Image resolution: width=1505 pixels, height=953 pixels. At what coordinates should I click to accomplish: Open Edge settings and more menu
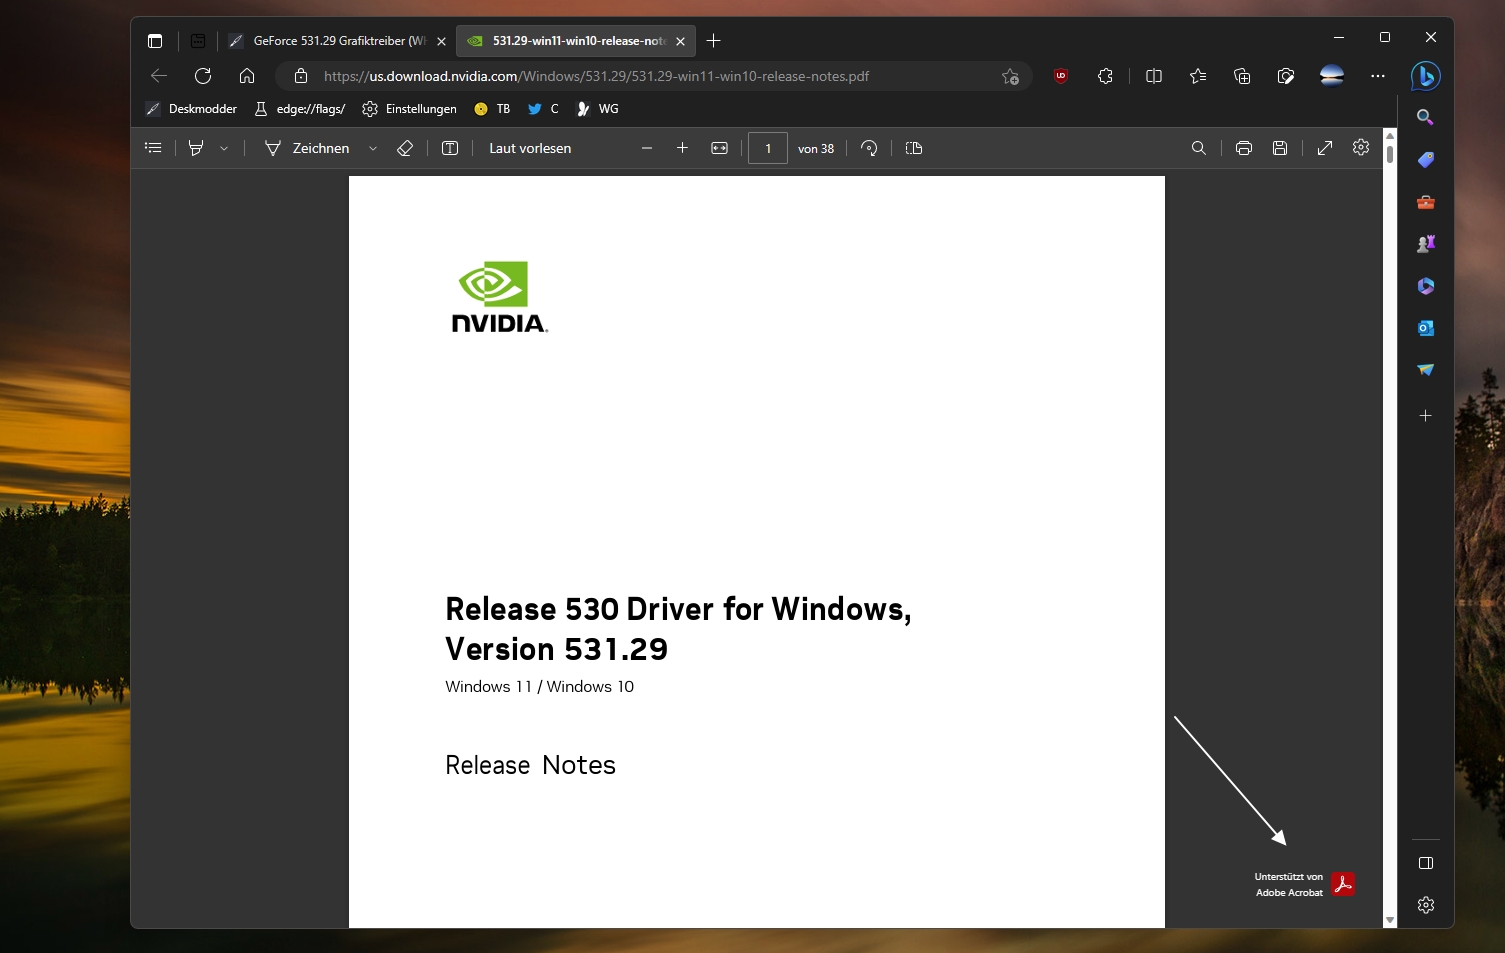[x=1378, y=76]
